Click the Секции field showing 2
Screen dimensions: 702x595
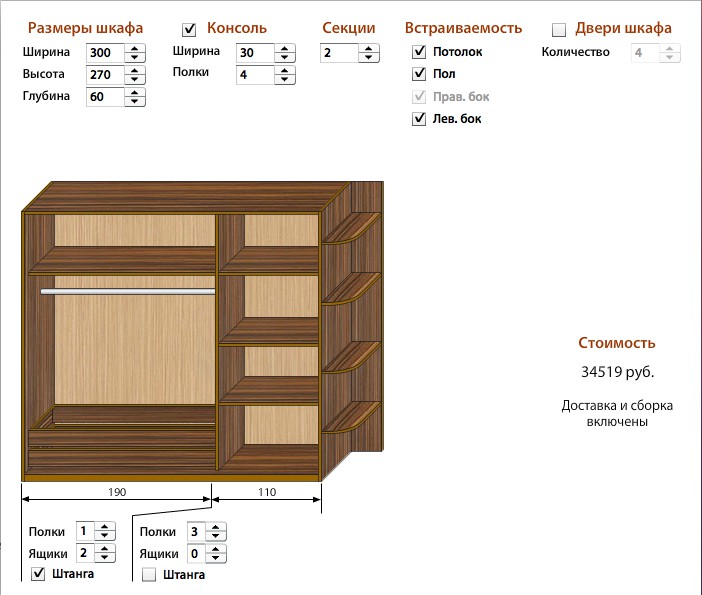tap(339, 53)
